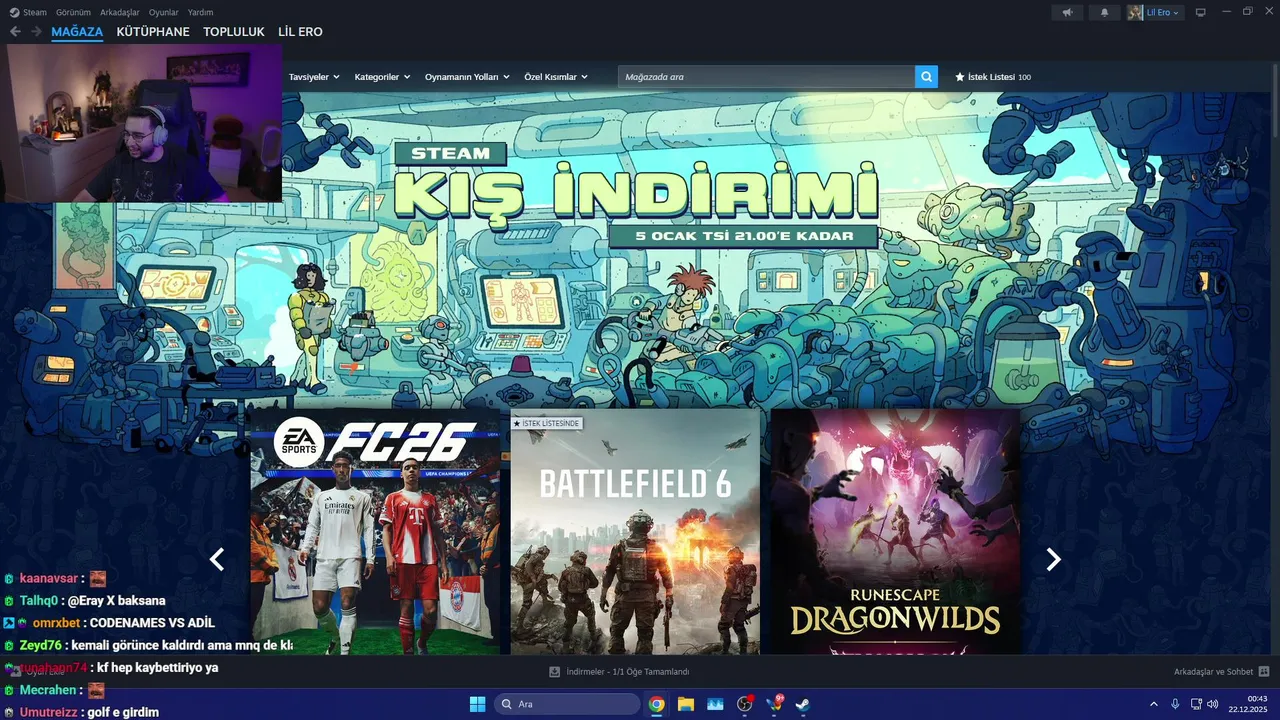
Task: Expand Özel Kısımlar dropdown
Action: (556, 77)
